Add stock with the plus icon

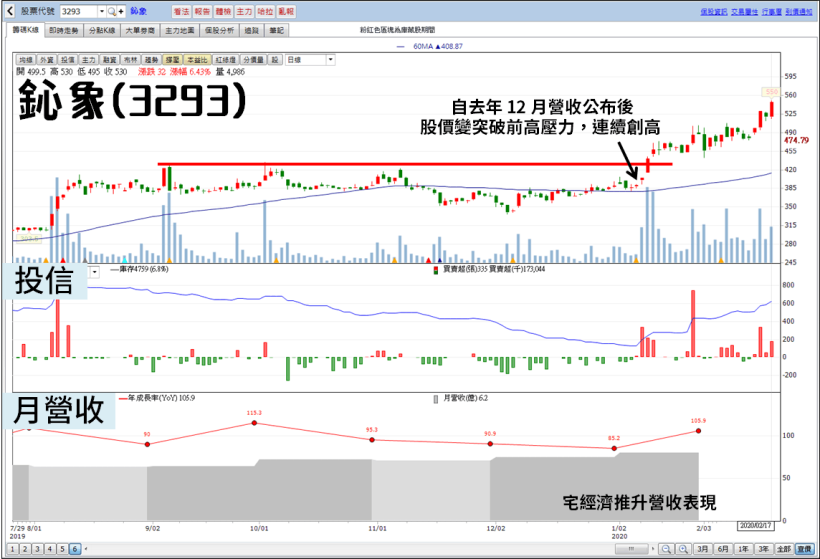[x=121, y=12]
